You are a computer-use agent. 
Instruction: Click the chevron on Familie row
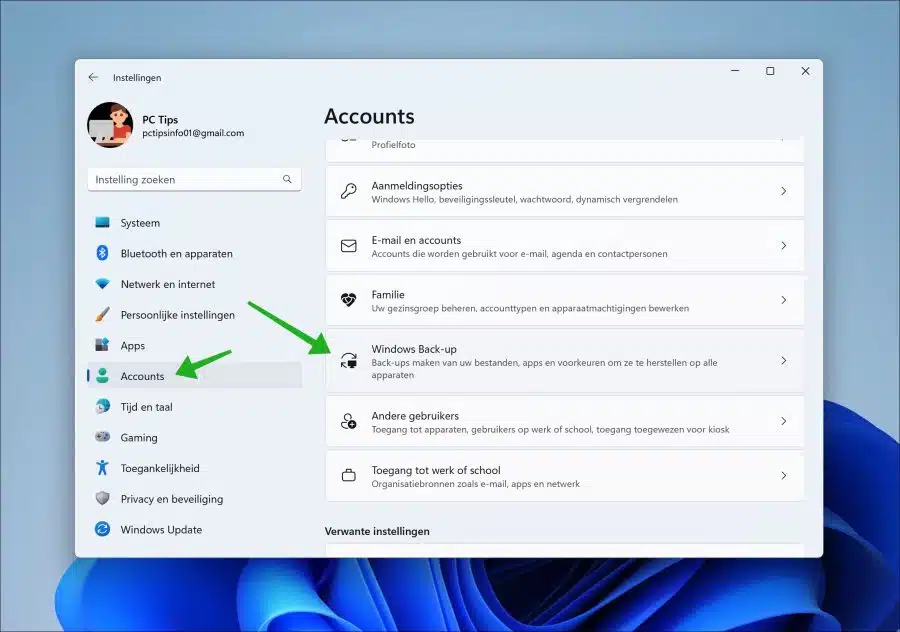pyautogui.click(x=783, y=300)
